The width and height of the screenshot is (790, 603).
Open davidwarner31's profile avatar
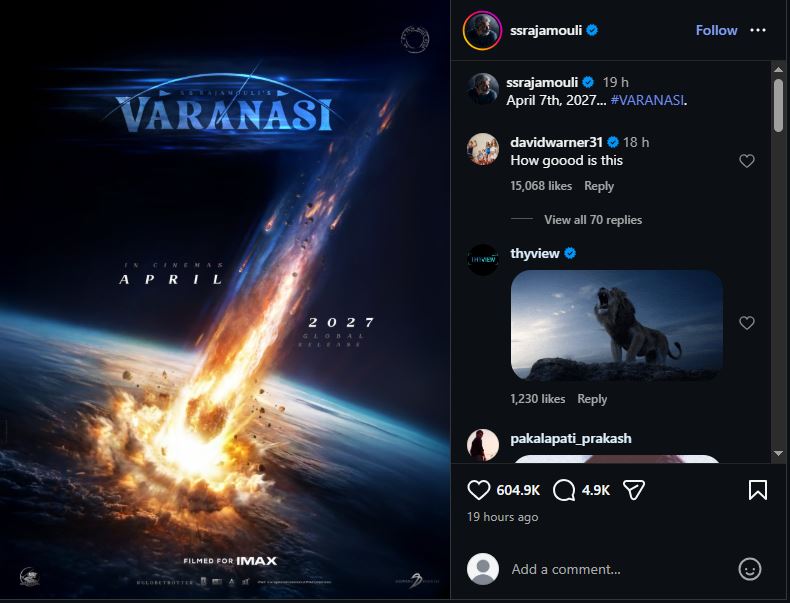(x=484, y=149)
